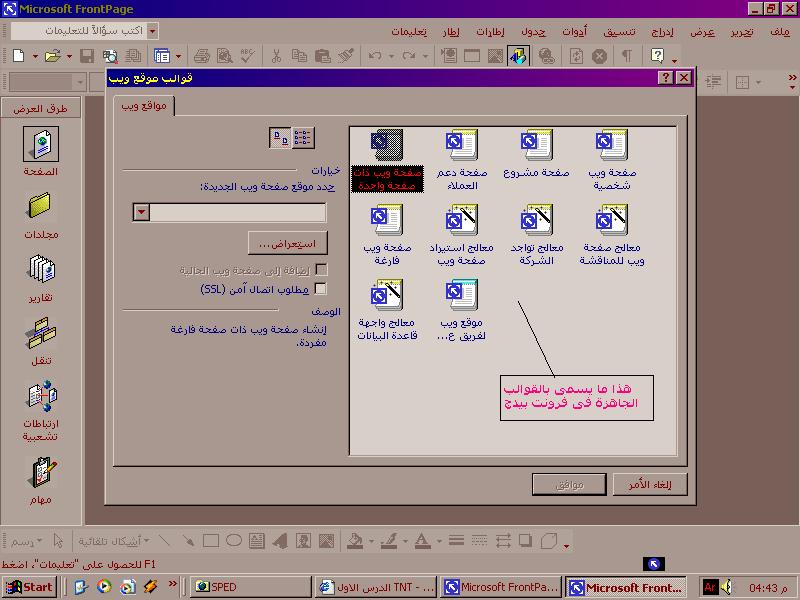Click the OK button (موافق)
The height and width of the screenshot is (600, 800).
point(569,484)
